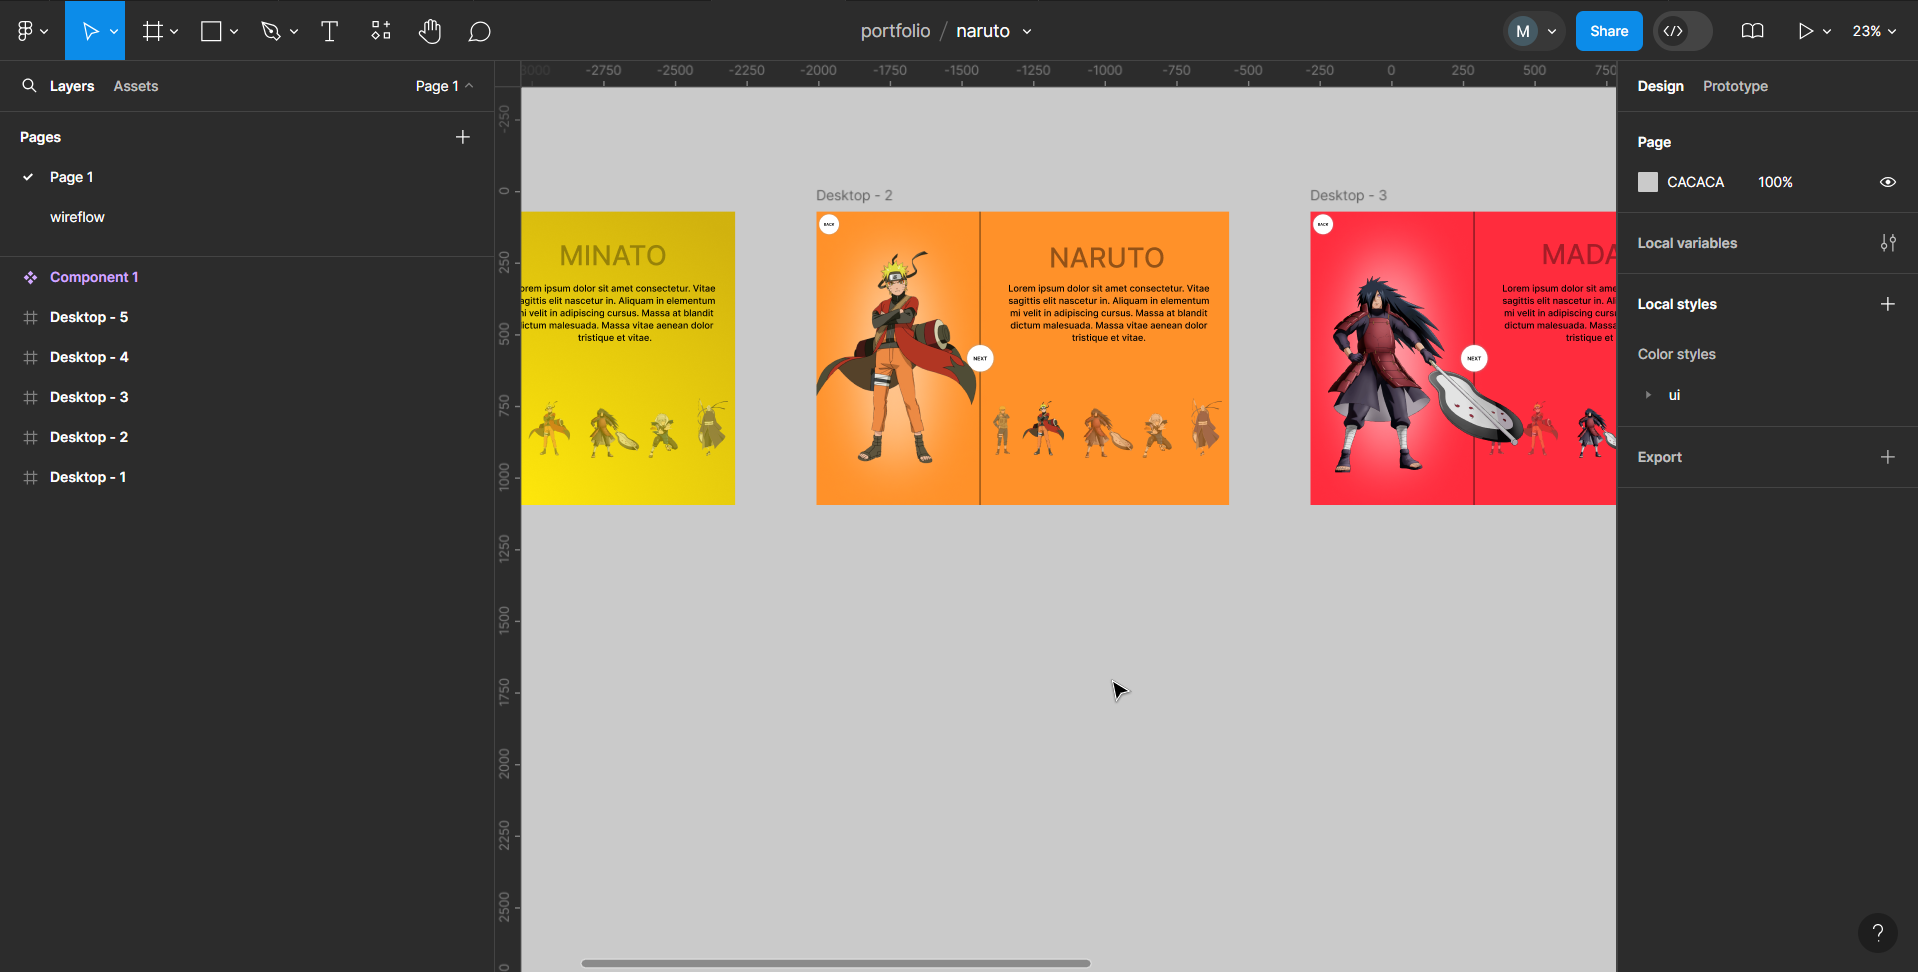Viewport: 1918px width, 972px height.
Task: Click the 100% opacity field
Action: (1775, 182)
